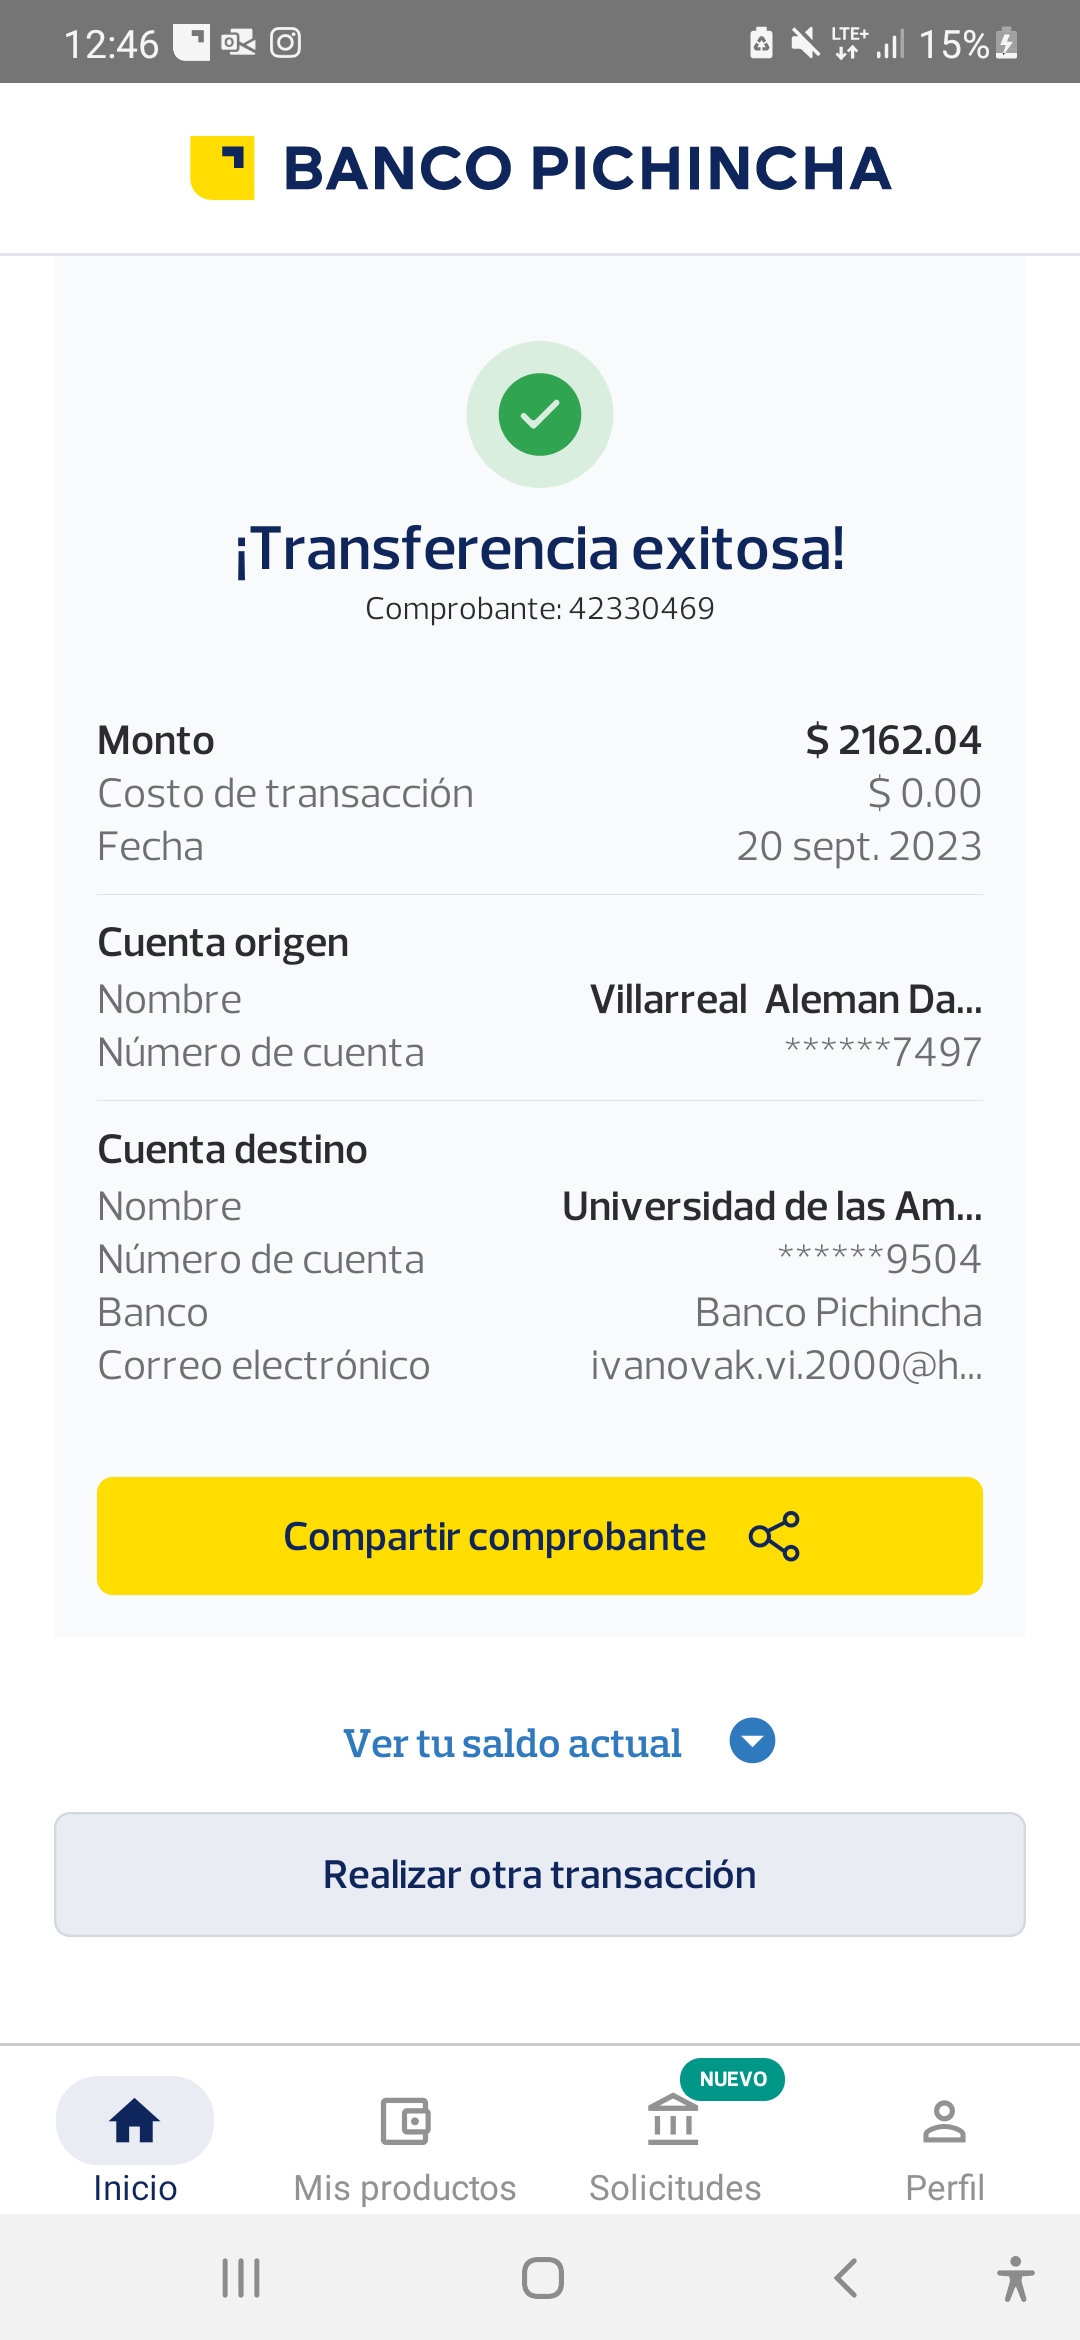Tap the Instagram icon in the status bar
Image resolution: width=1080 pixels, height=2340 pixels.
click(x=286, y=43)
